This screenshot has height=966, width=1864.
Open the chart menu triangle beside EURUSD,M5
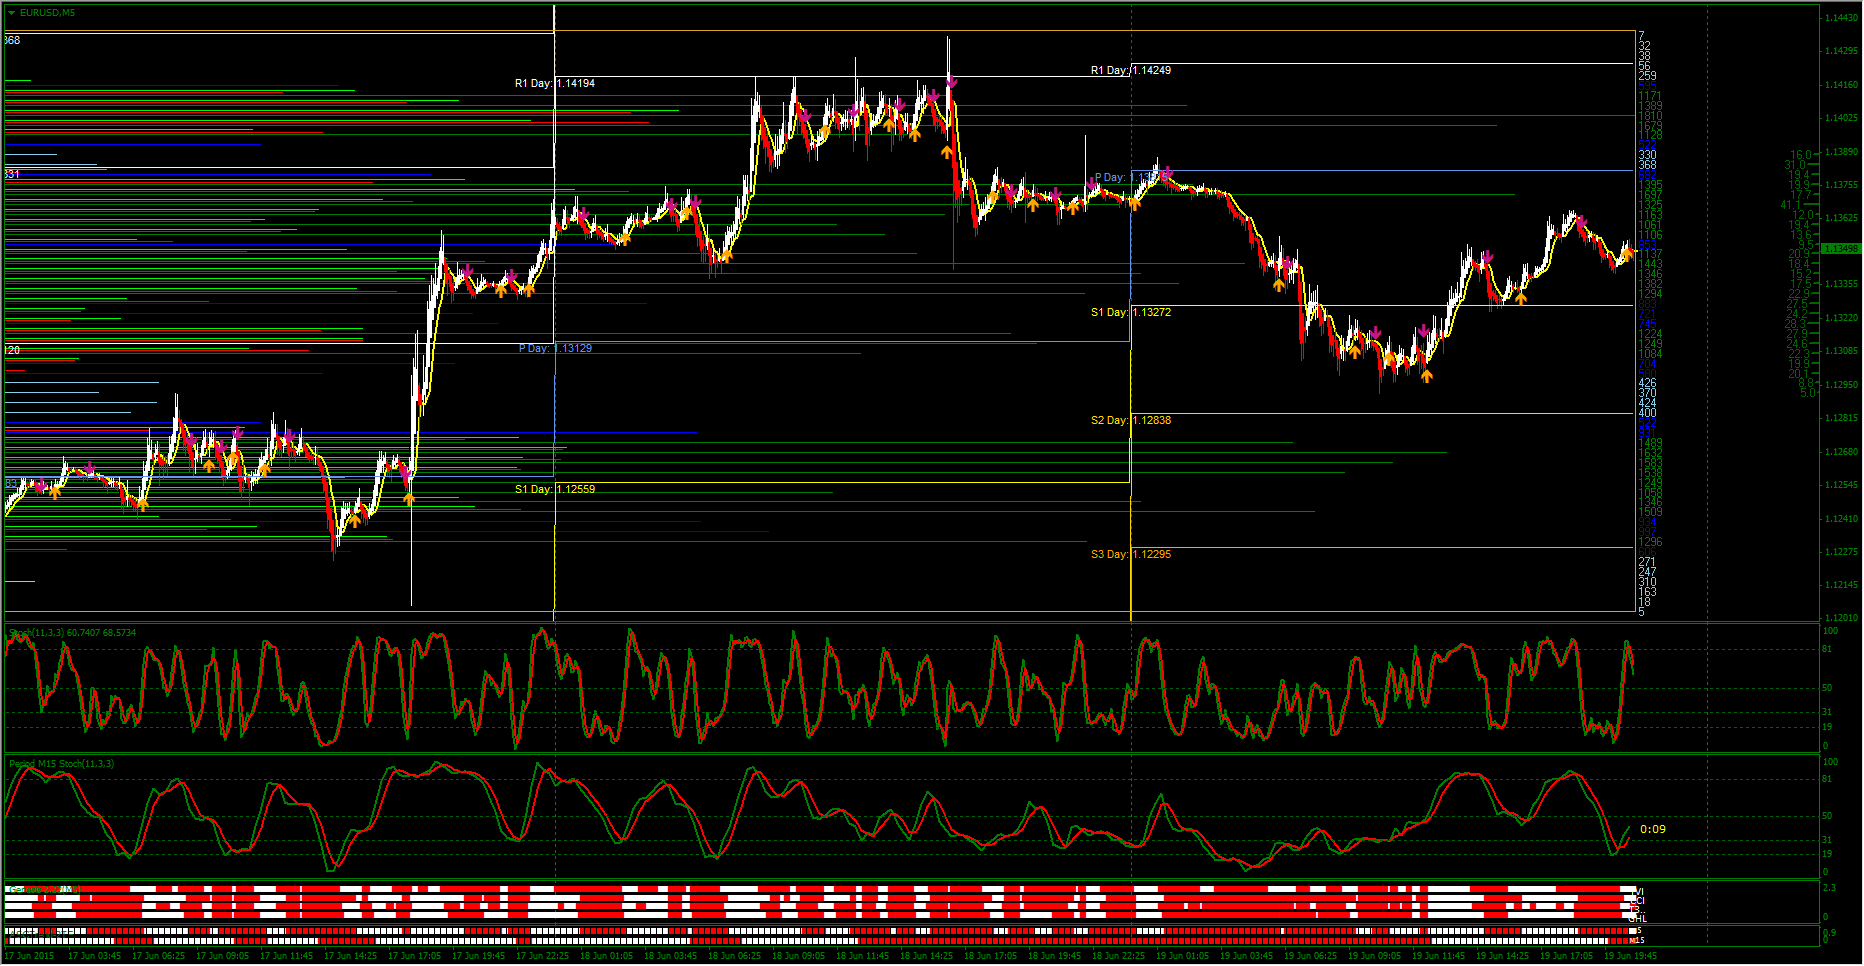11,13
